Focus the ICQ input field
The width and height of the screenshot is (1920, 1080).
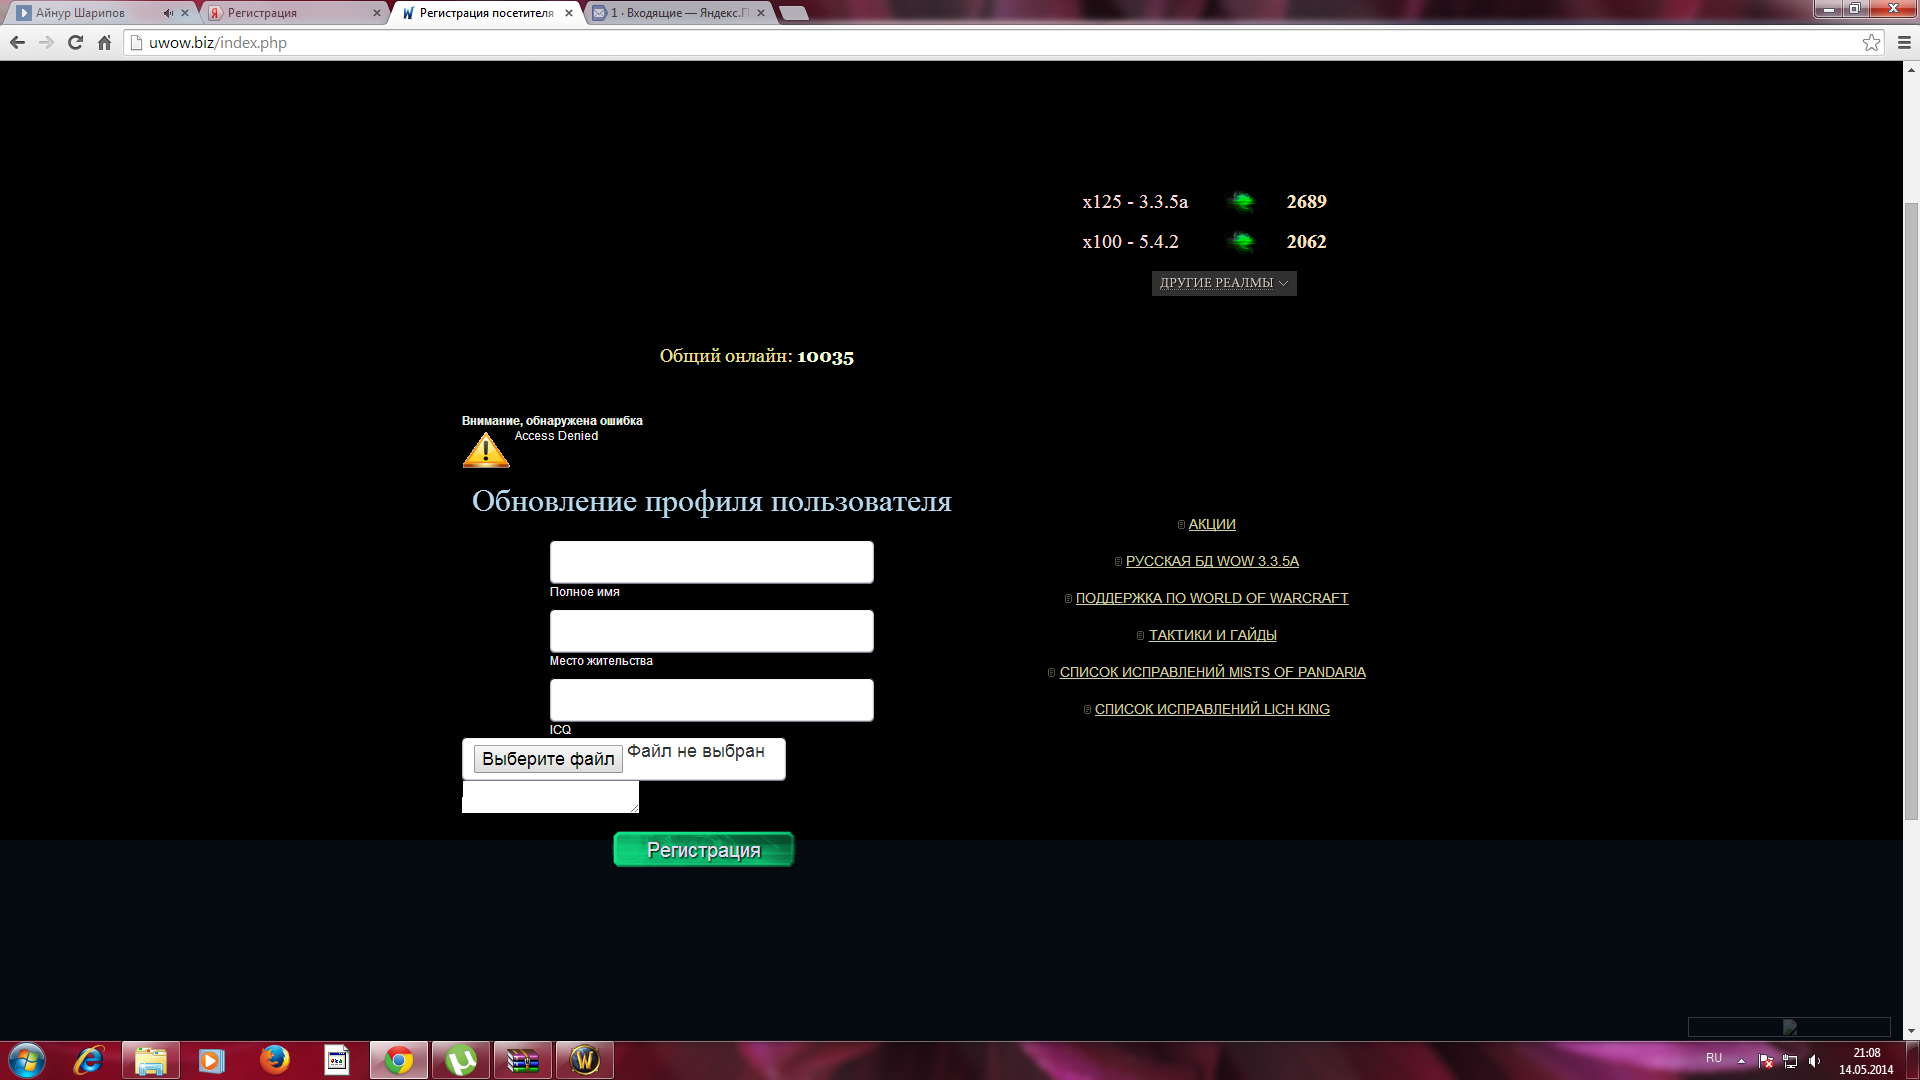[711, 700]
